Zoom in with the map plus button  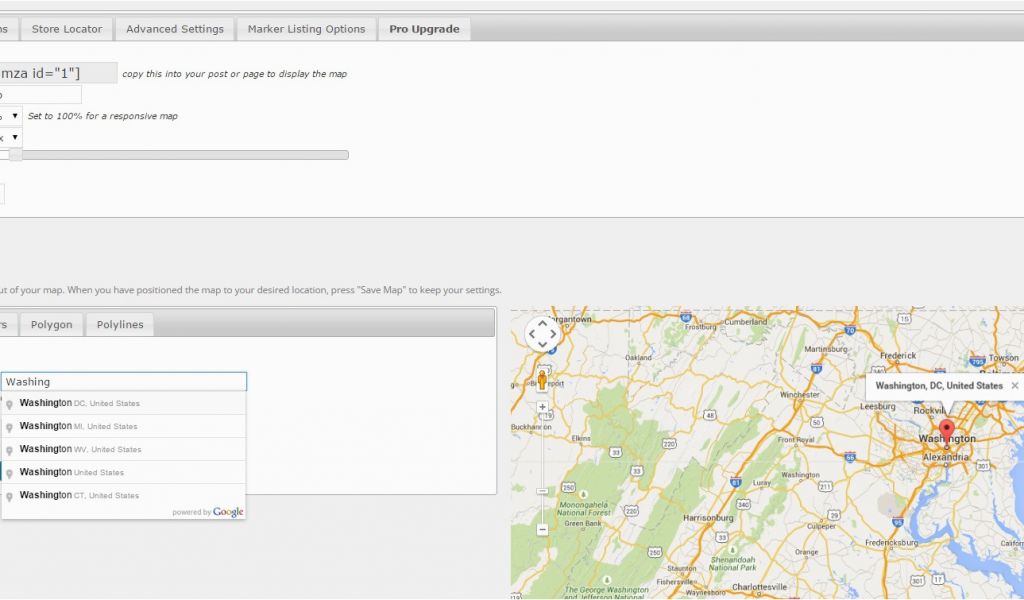pos(542,407)
